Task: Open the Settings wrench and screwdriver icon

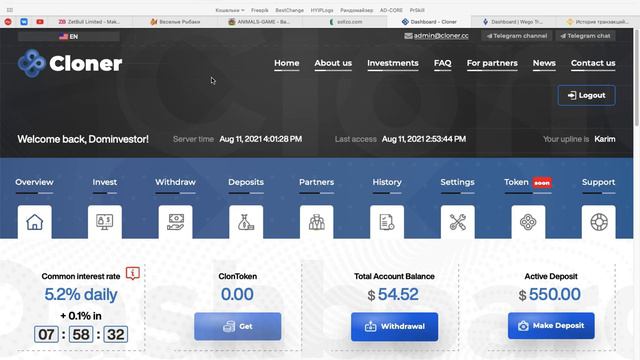Action: [x=458, y=222]
